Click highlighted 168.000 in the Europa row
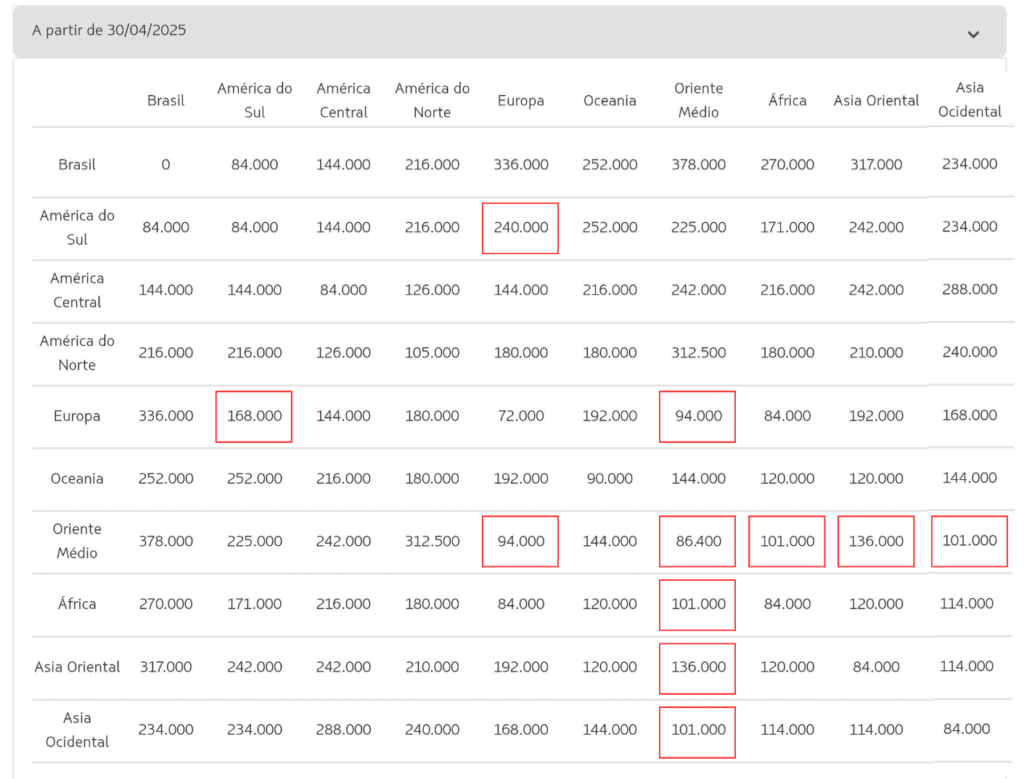1024x779 pixels. 254,416
